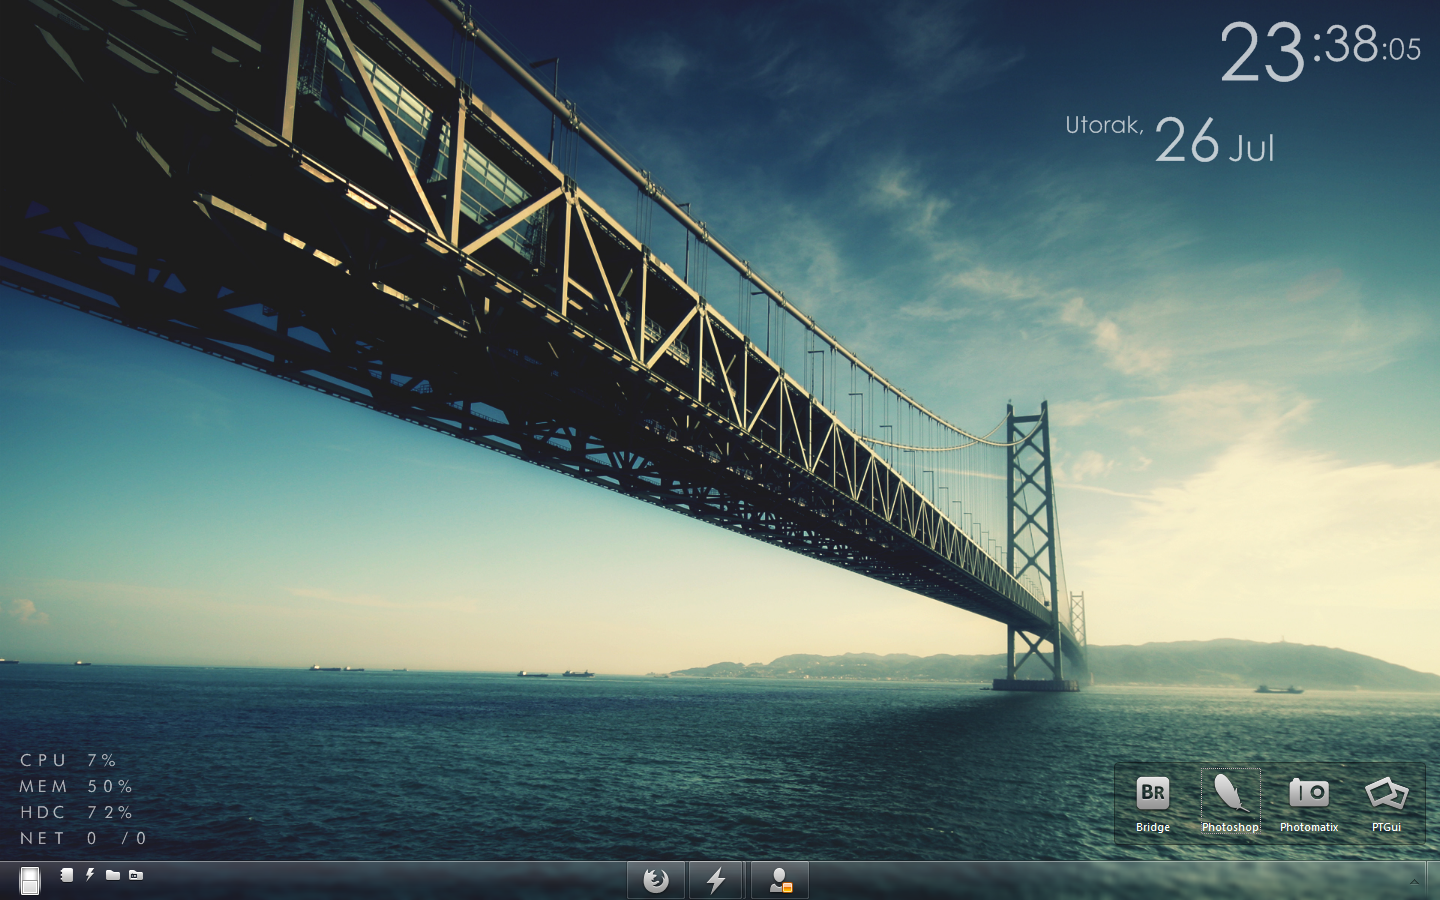This screenshot has width=1440, height=900.
Task: Switch to the large lightning bolt taskbar button
Action: click(x=716, y=880)
